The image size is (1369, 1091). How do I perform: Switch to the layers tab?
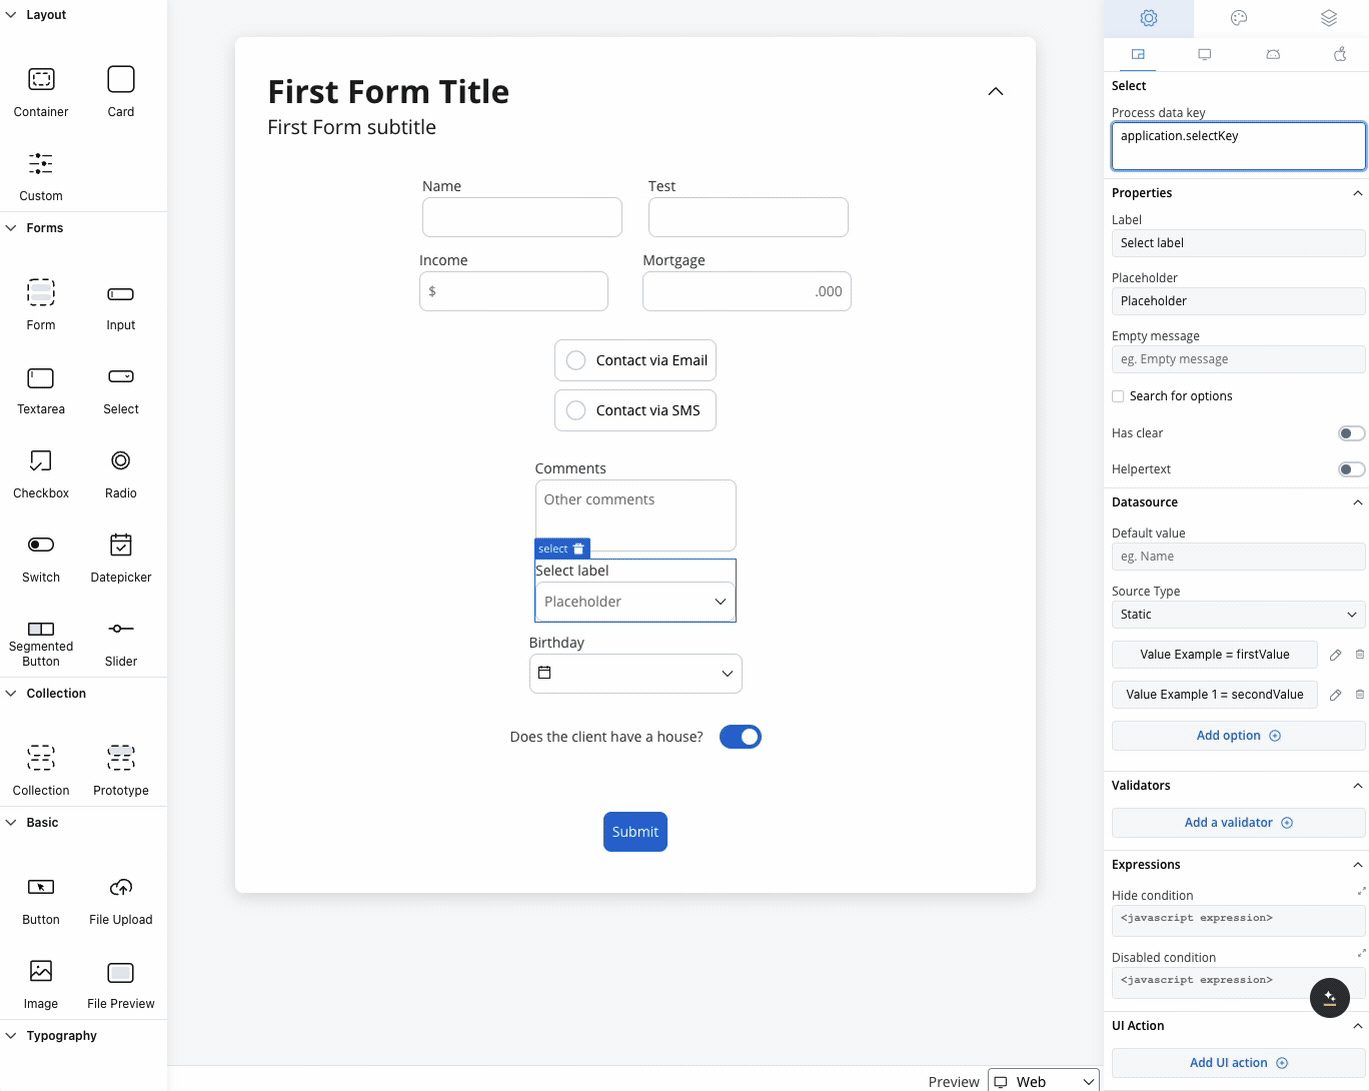click(x=1328, y=18)
